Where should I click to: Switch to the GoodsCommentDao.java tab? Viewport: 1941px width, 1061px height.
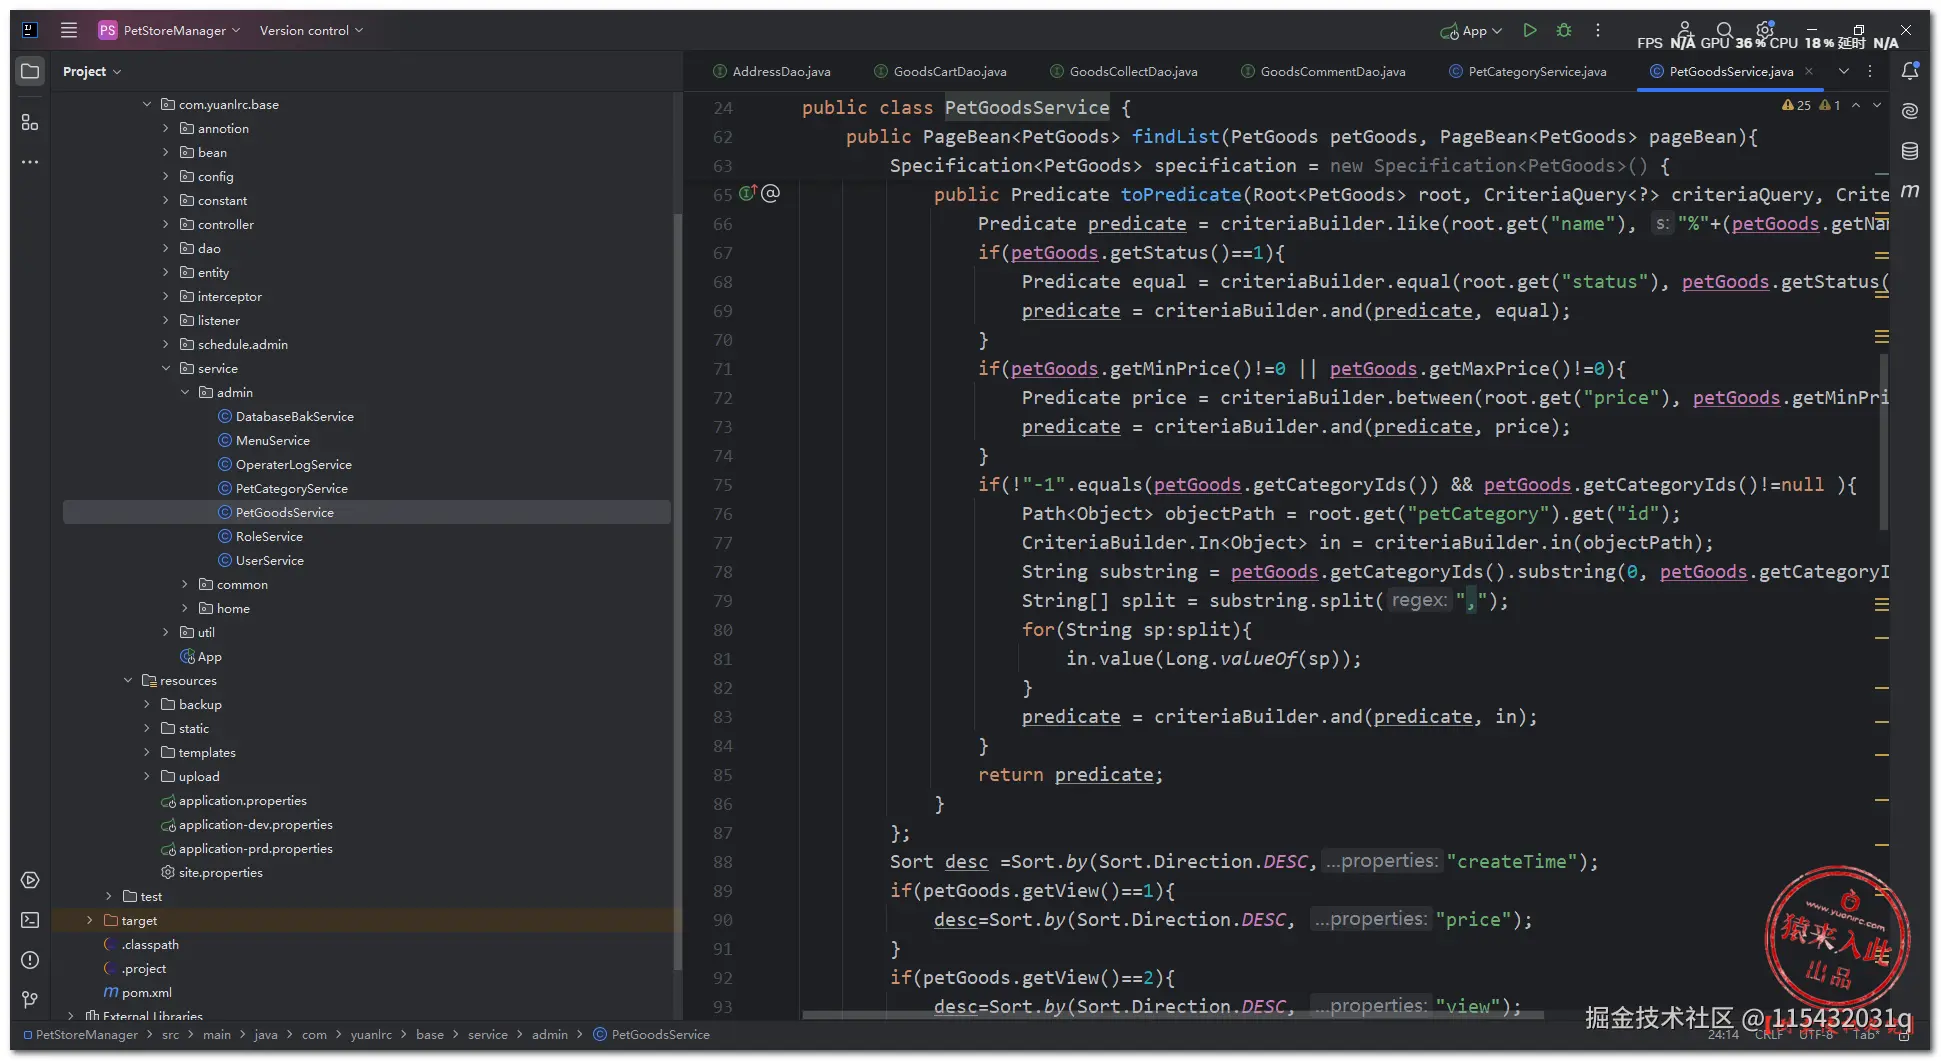point(1323,71)
